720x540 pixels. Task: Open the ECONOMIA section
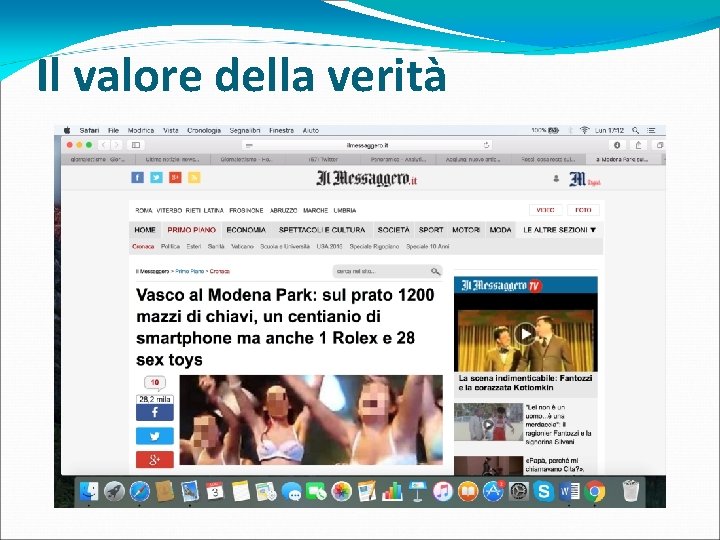pyautogui.click(x=246, y=230)
